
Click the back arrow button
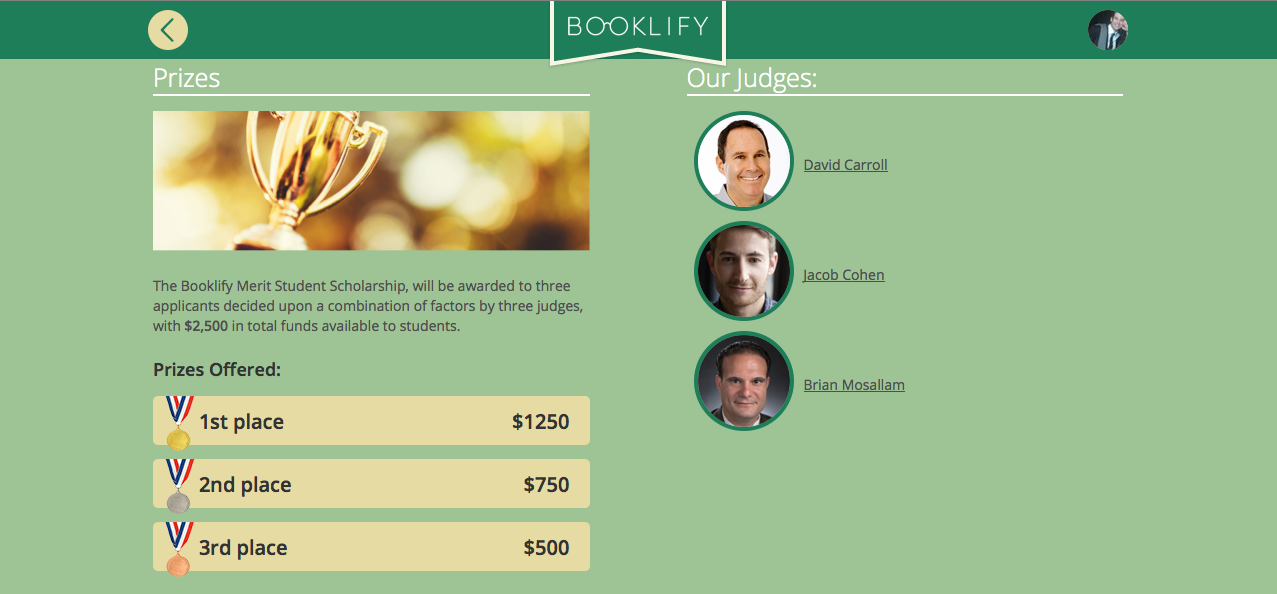click(x=168, y=30)
